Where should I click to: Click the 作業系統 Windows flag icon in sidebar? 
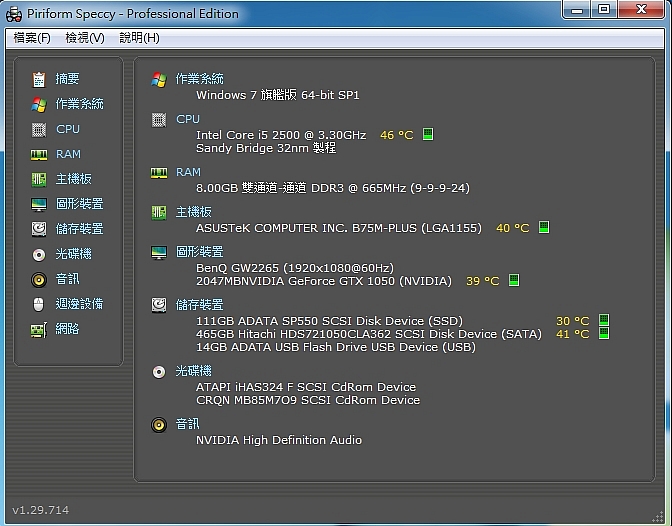pos(39,104)
